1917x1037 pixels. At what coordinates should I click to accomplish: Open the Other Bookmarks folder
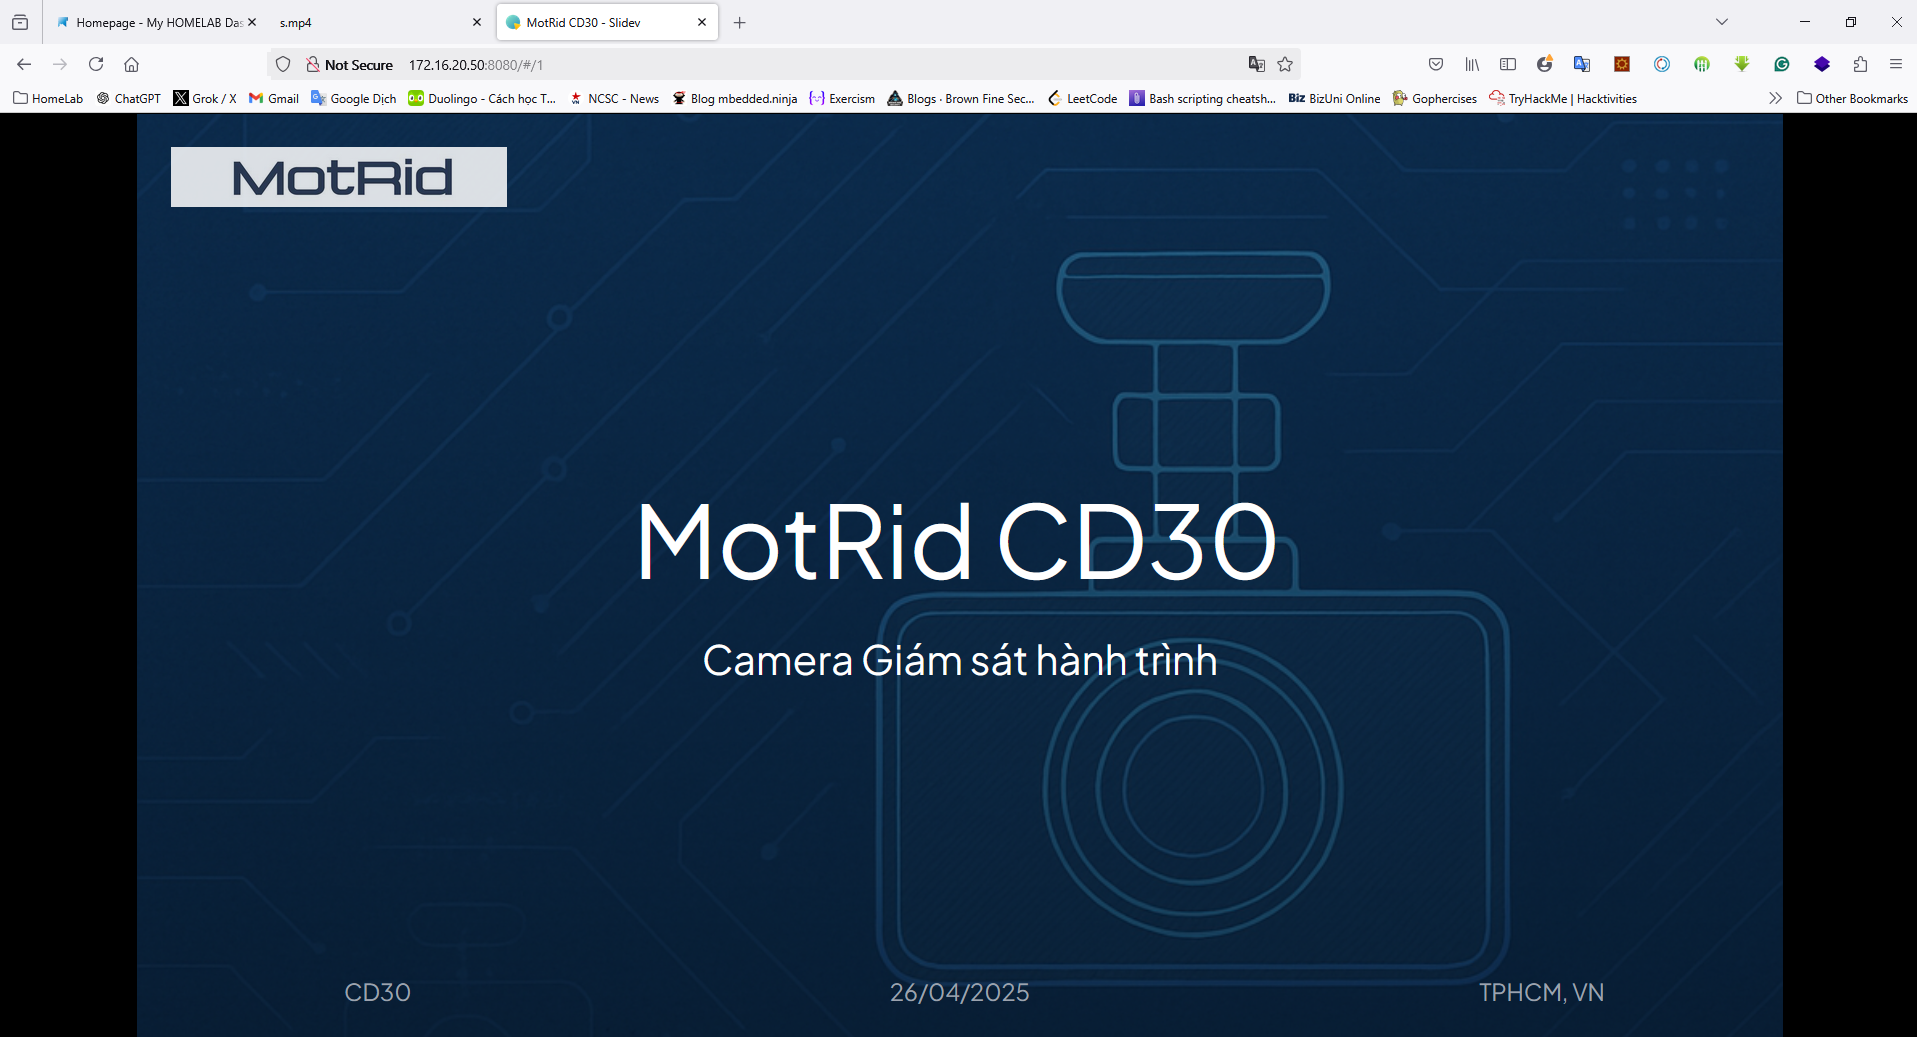point(1852,98)
